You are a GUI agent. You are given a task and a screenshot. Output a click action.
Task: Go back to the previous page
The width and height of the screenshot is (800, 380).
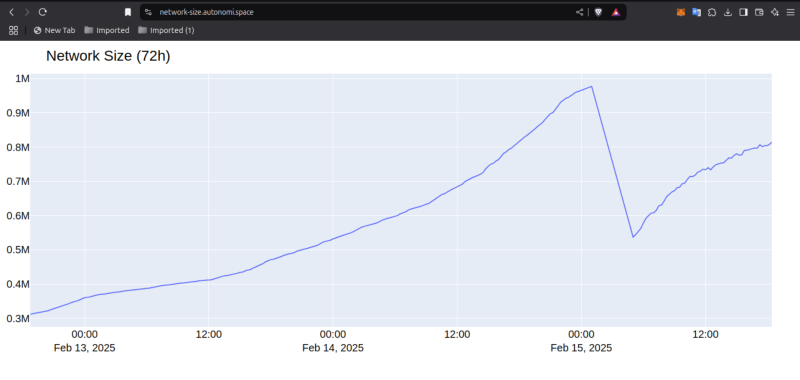coord(12,12)
